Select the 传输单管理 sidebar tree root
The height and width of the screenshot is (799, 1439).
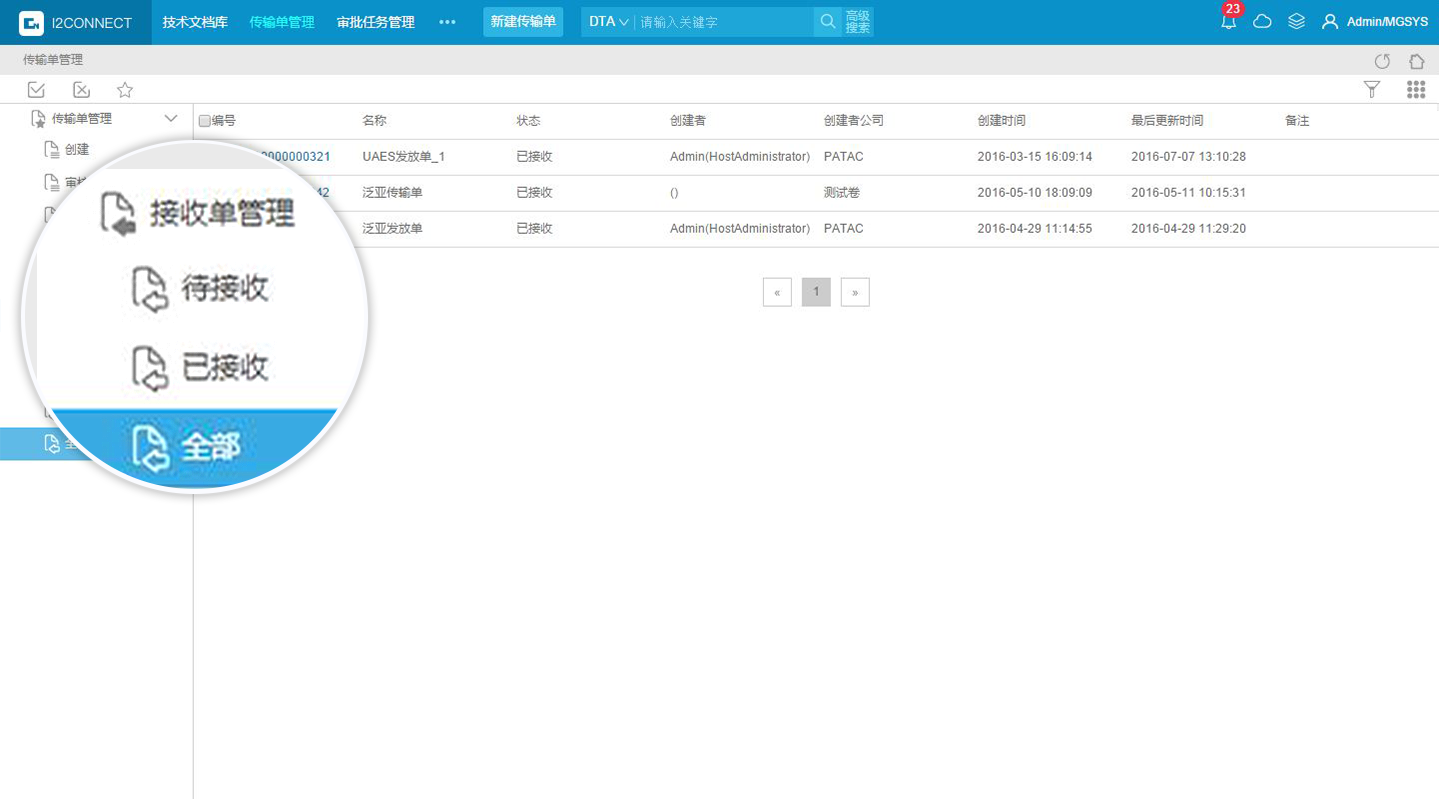[x=81, y=119]
